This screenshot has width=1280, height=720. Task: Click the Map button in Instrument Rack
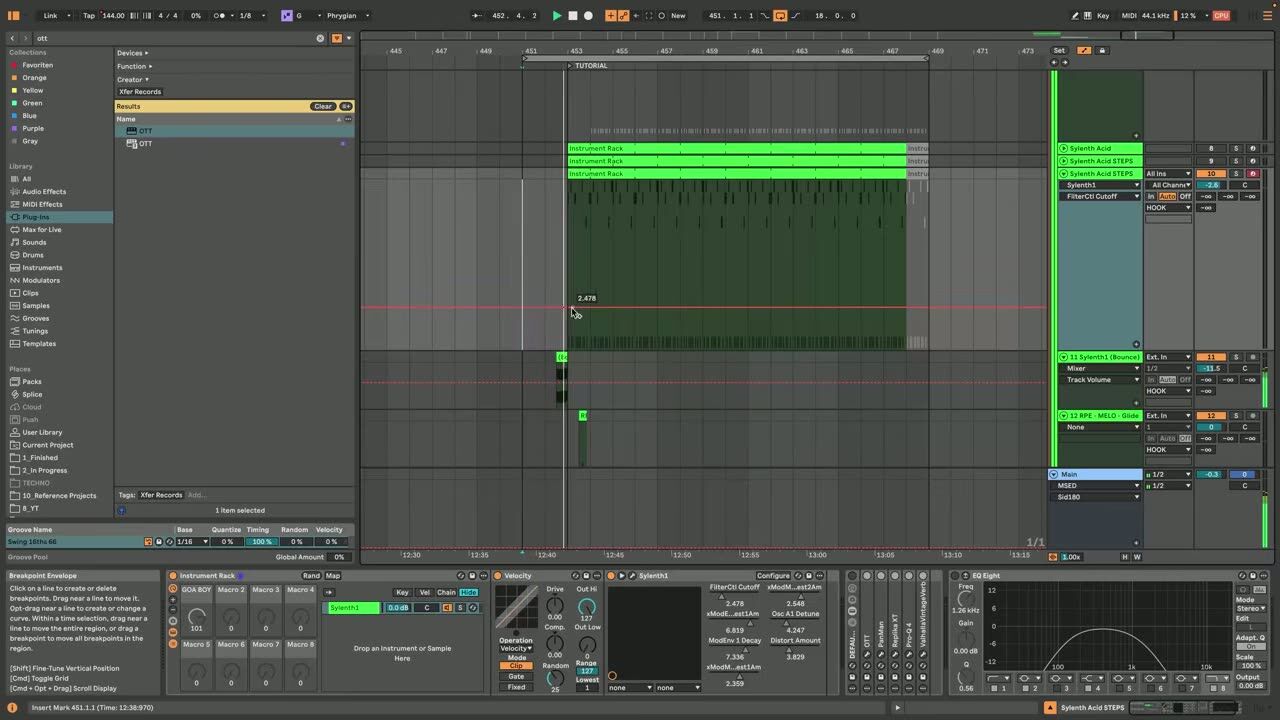[x=333, y=576]
